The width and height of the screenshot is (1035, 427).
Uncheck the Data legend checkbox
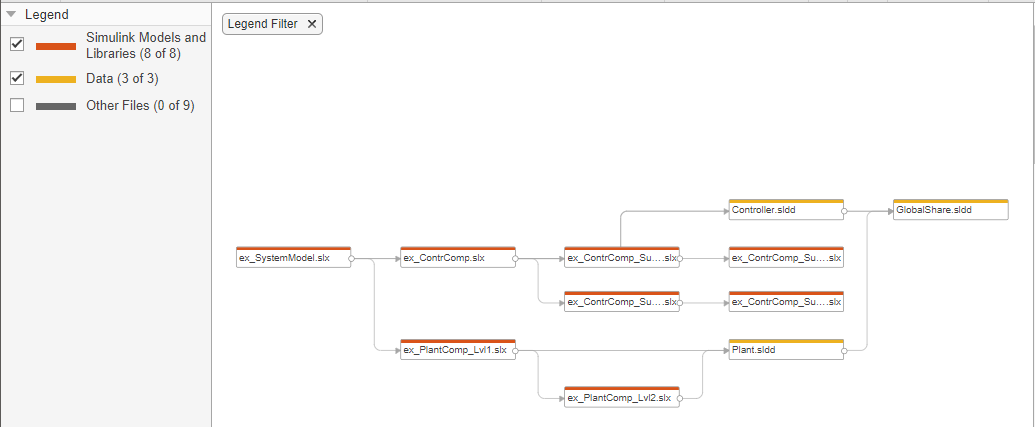(x=17, y=78)
